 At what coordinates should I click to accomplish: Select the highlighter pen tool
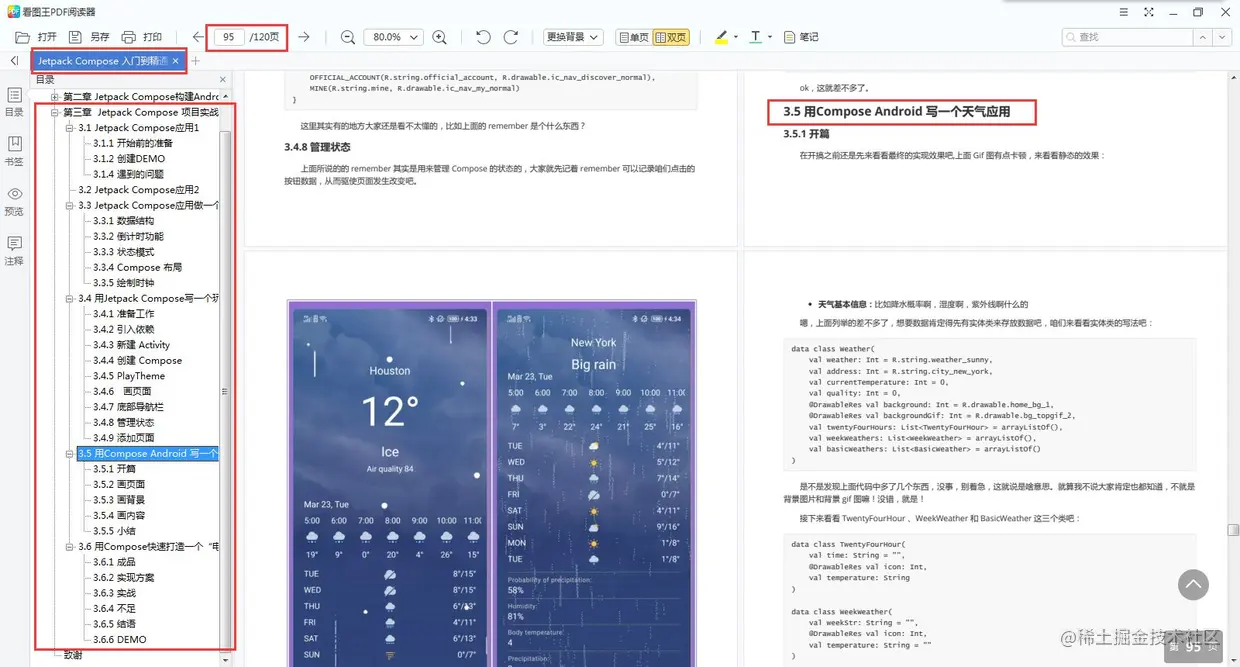pos(721,37)
